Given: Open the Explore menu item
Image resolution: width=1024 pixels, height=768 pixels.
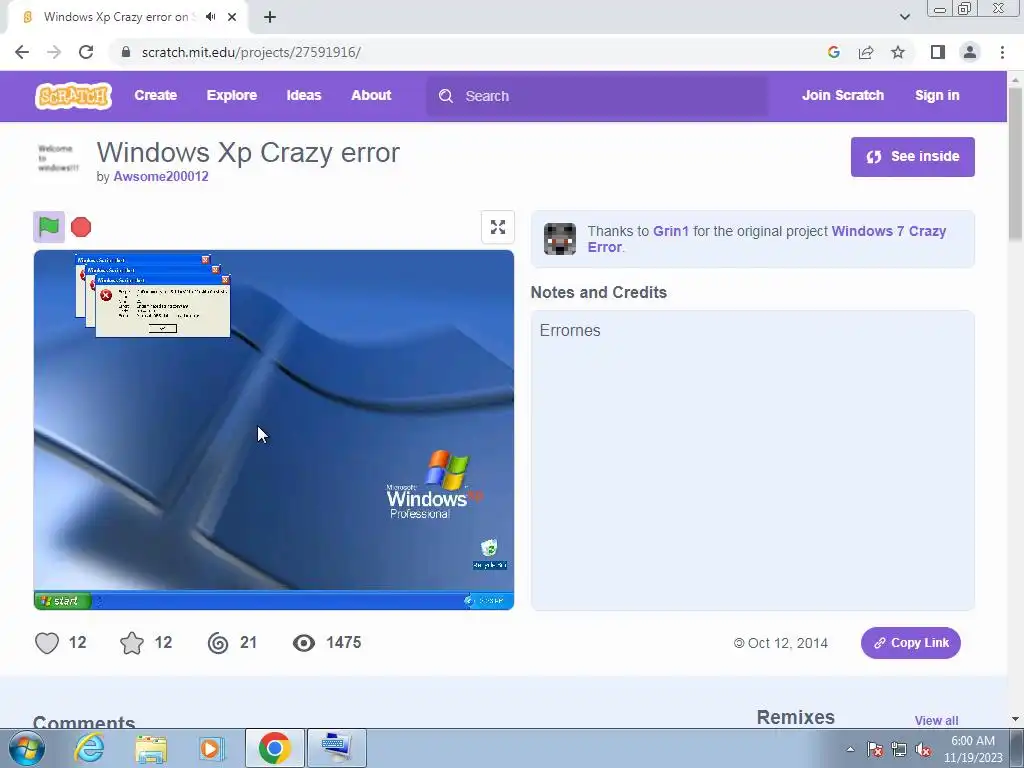Looking at the screenshot, I should [232, 95].
